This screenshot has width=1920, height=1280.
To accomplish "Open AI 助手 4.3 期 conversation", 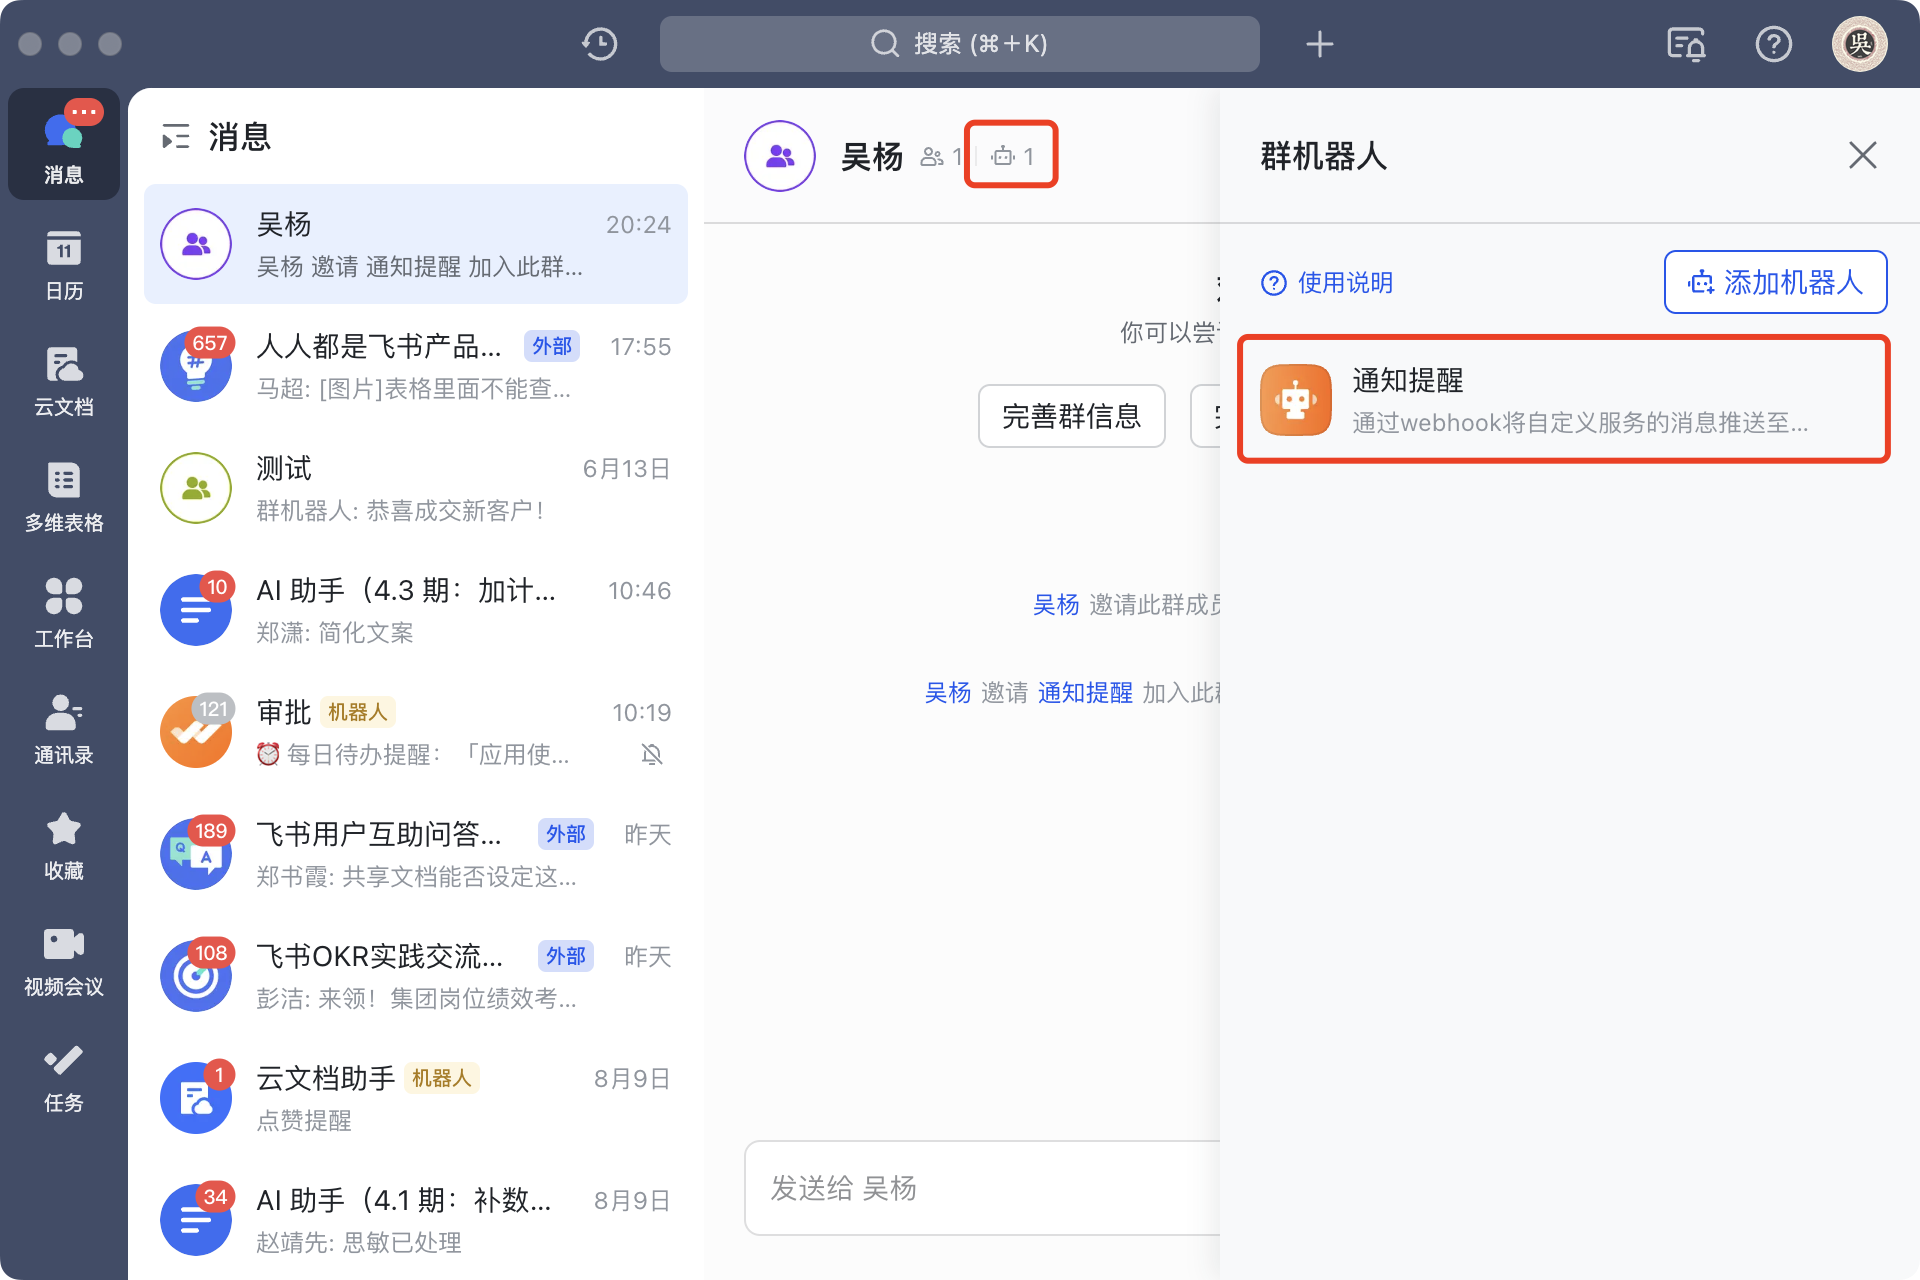I will pos(416,610).
